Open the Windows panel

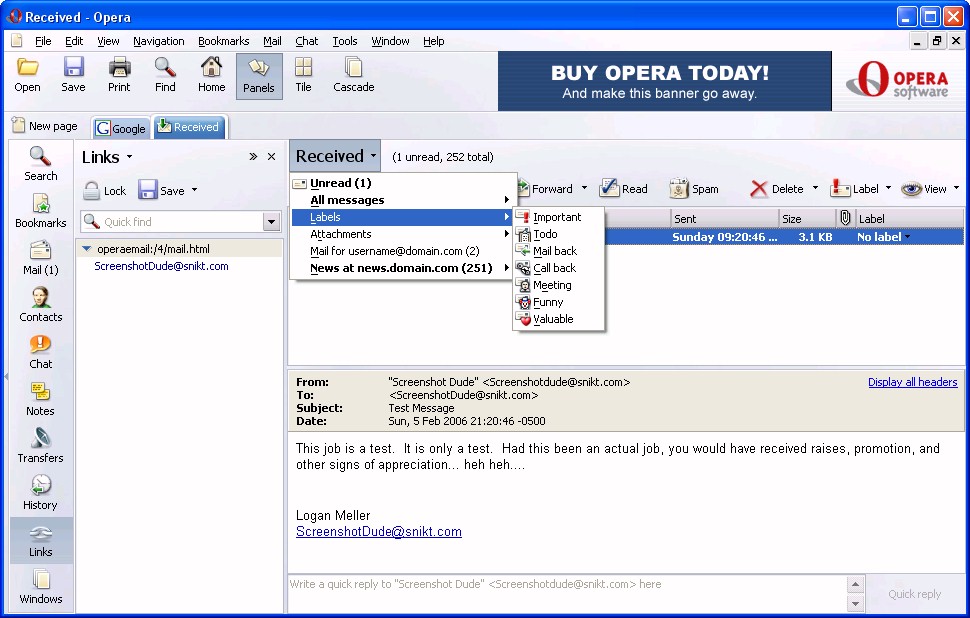(40, 587)
